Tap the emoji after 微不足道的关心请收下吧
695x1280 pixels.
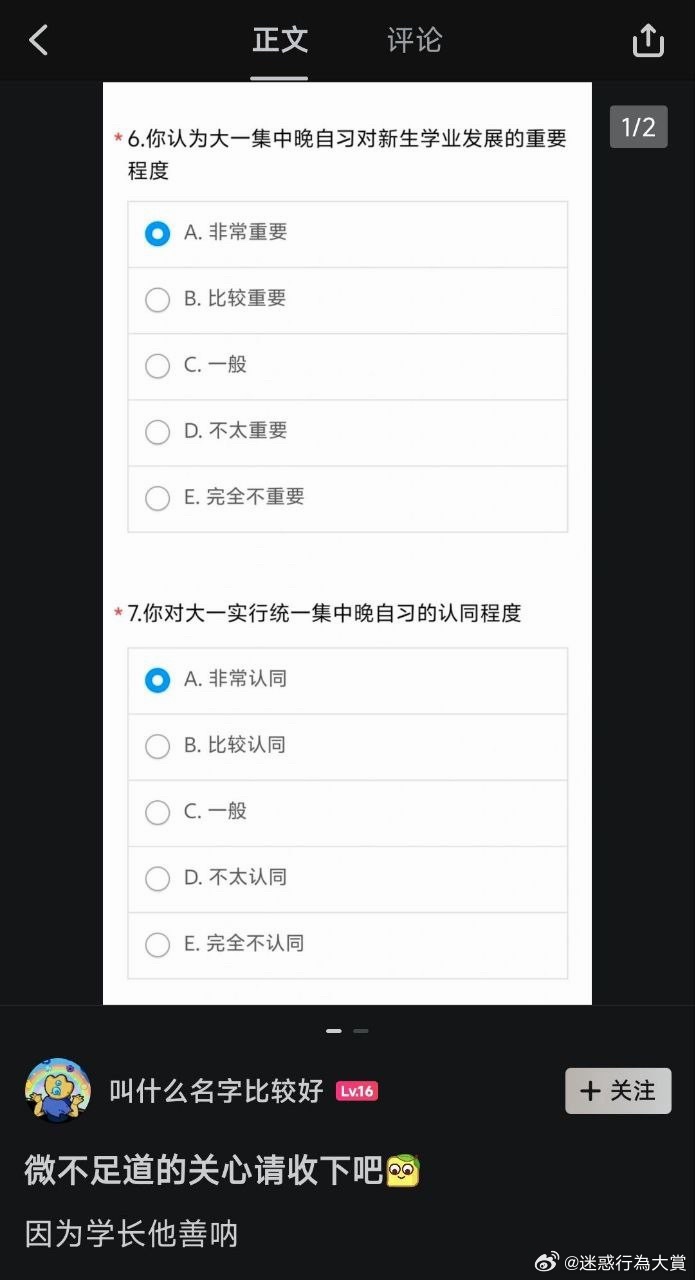(x=403, y=1170)
